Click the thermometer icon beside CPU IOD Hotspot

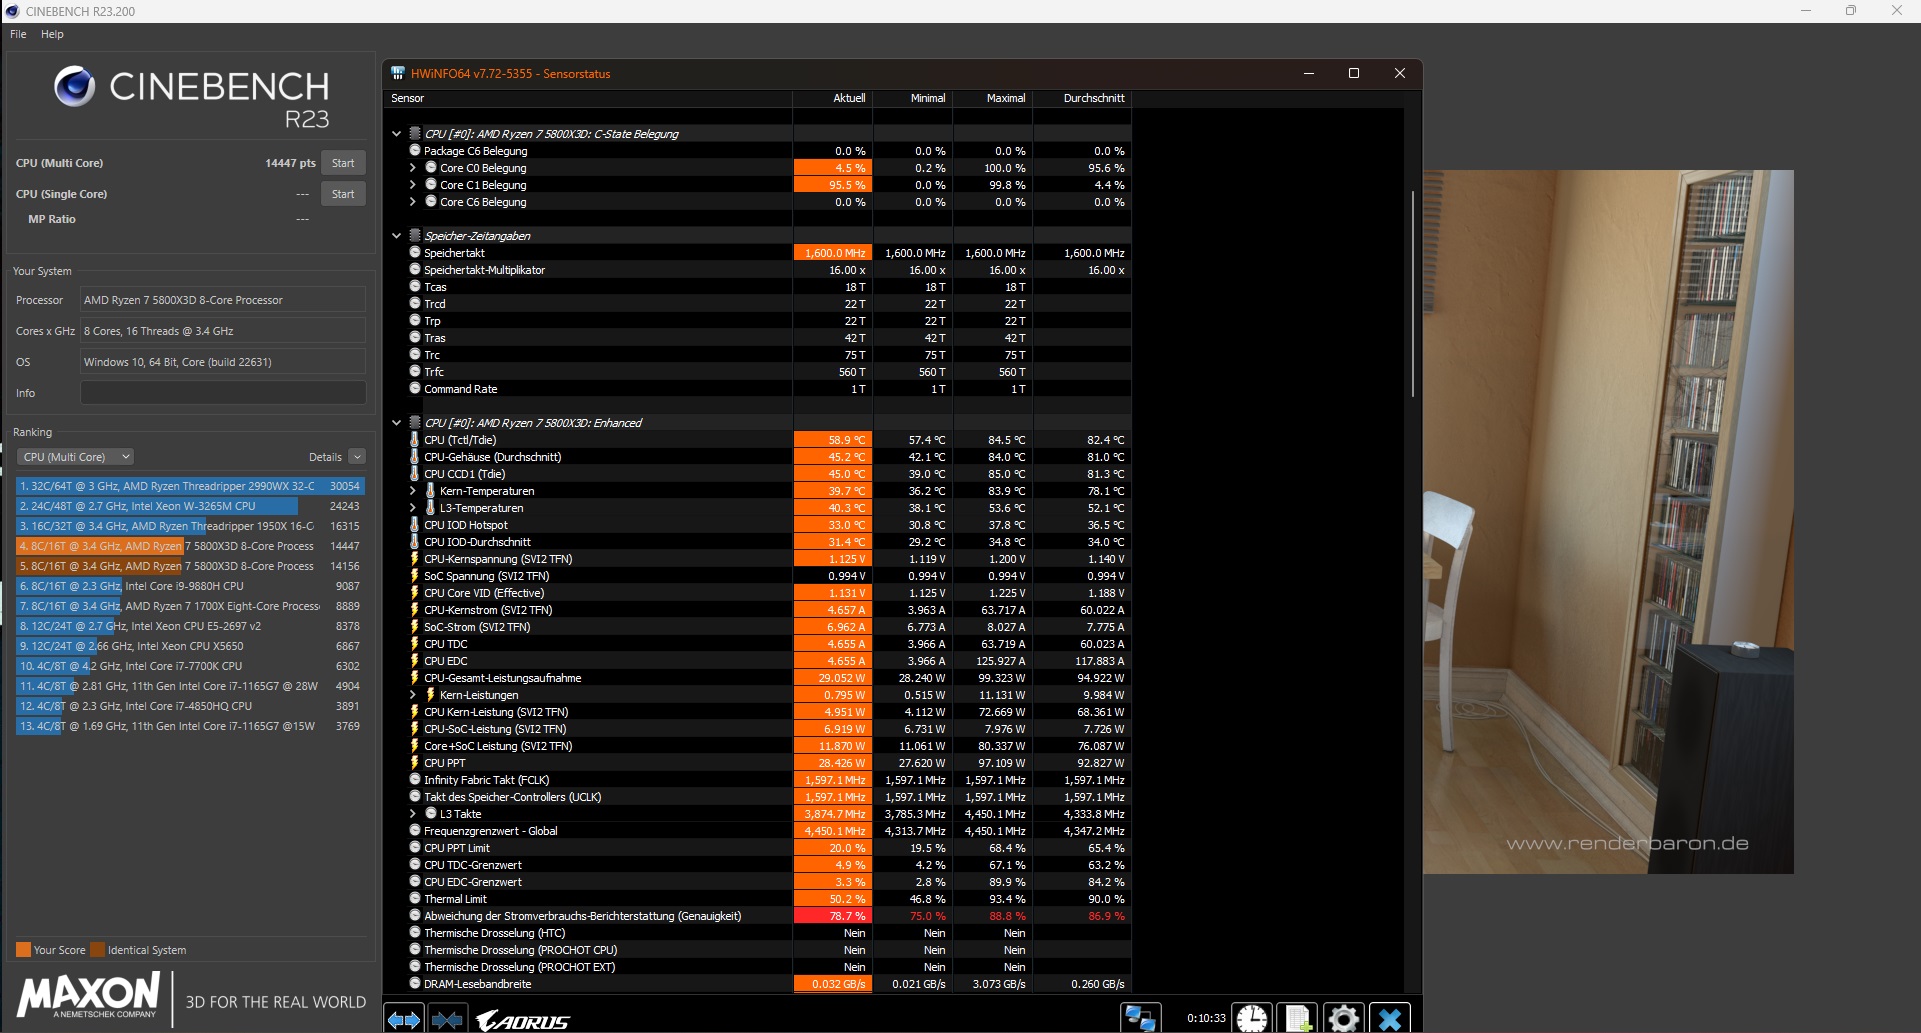414,525
